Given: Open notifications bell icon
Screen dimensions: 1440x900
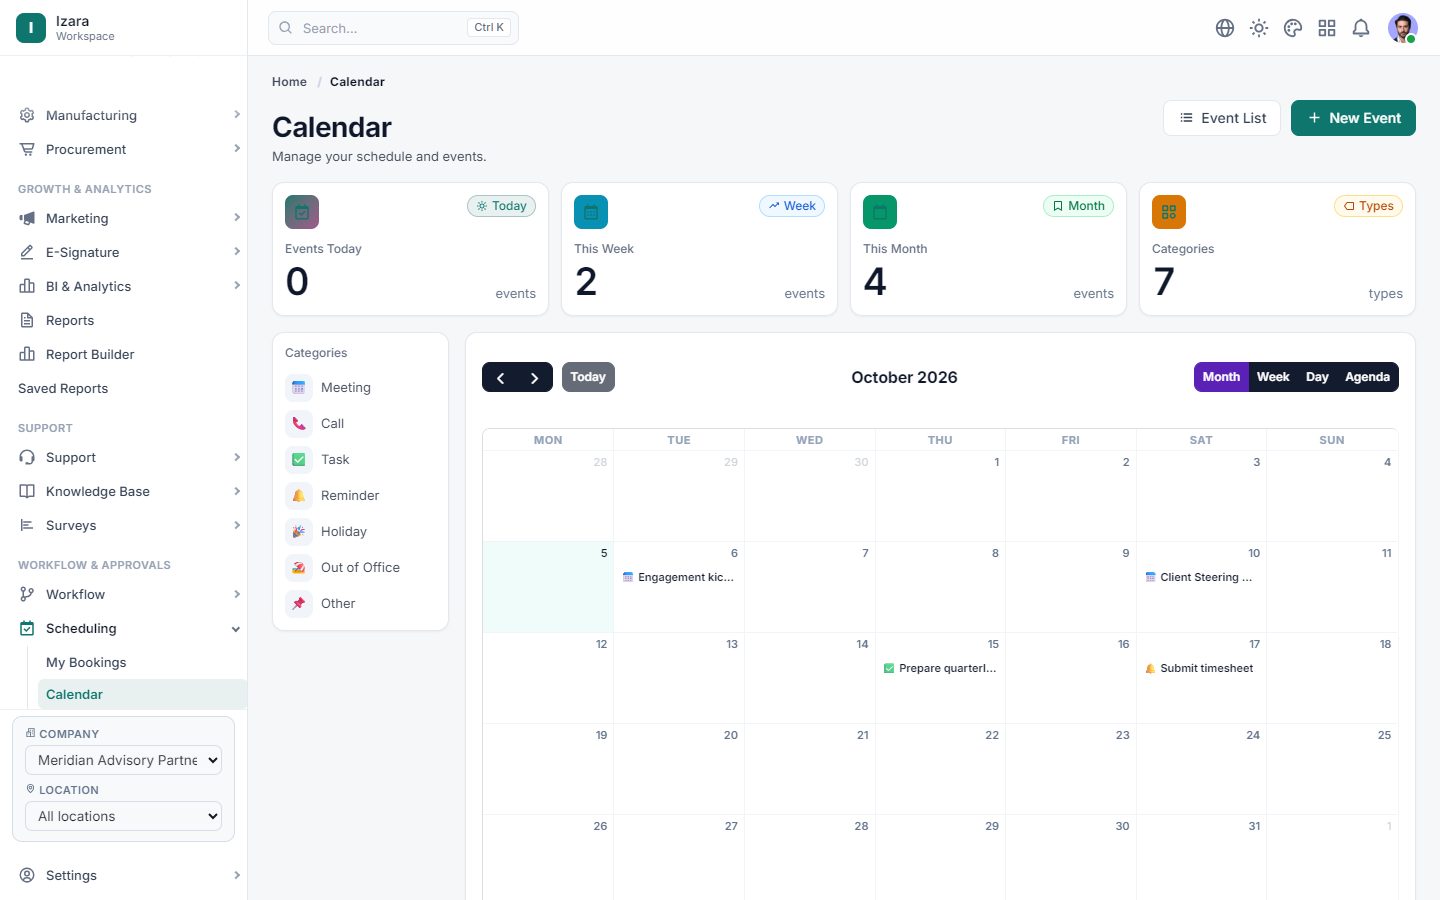Looking at the screenshot, I should tap(1361, 28).
